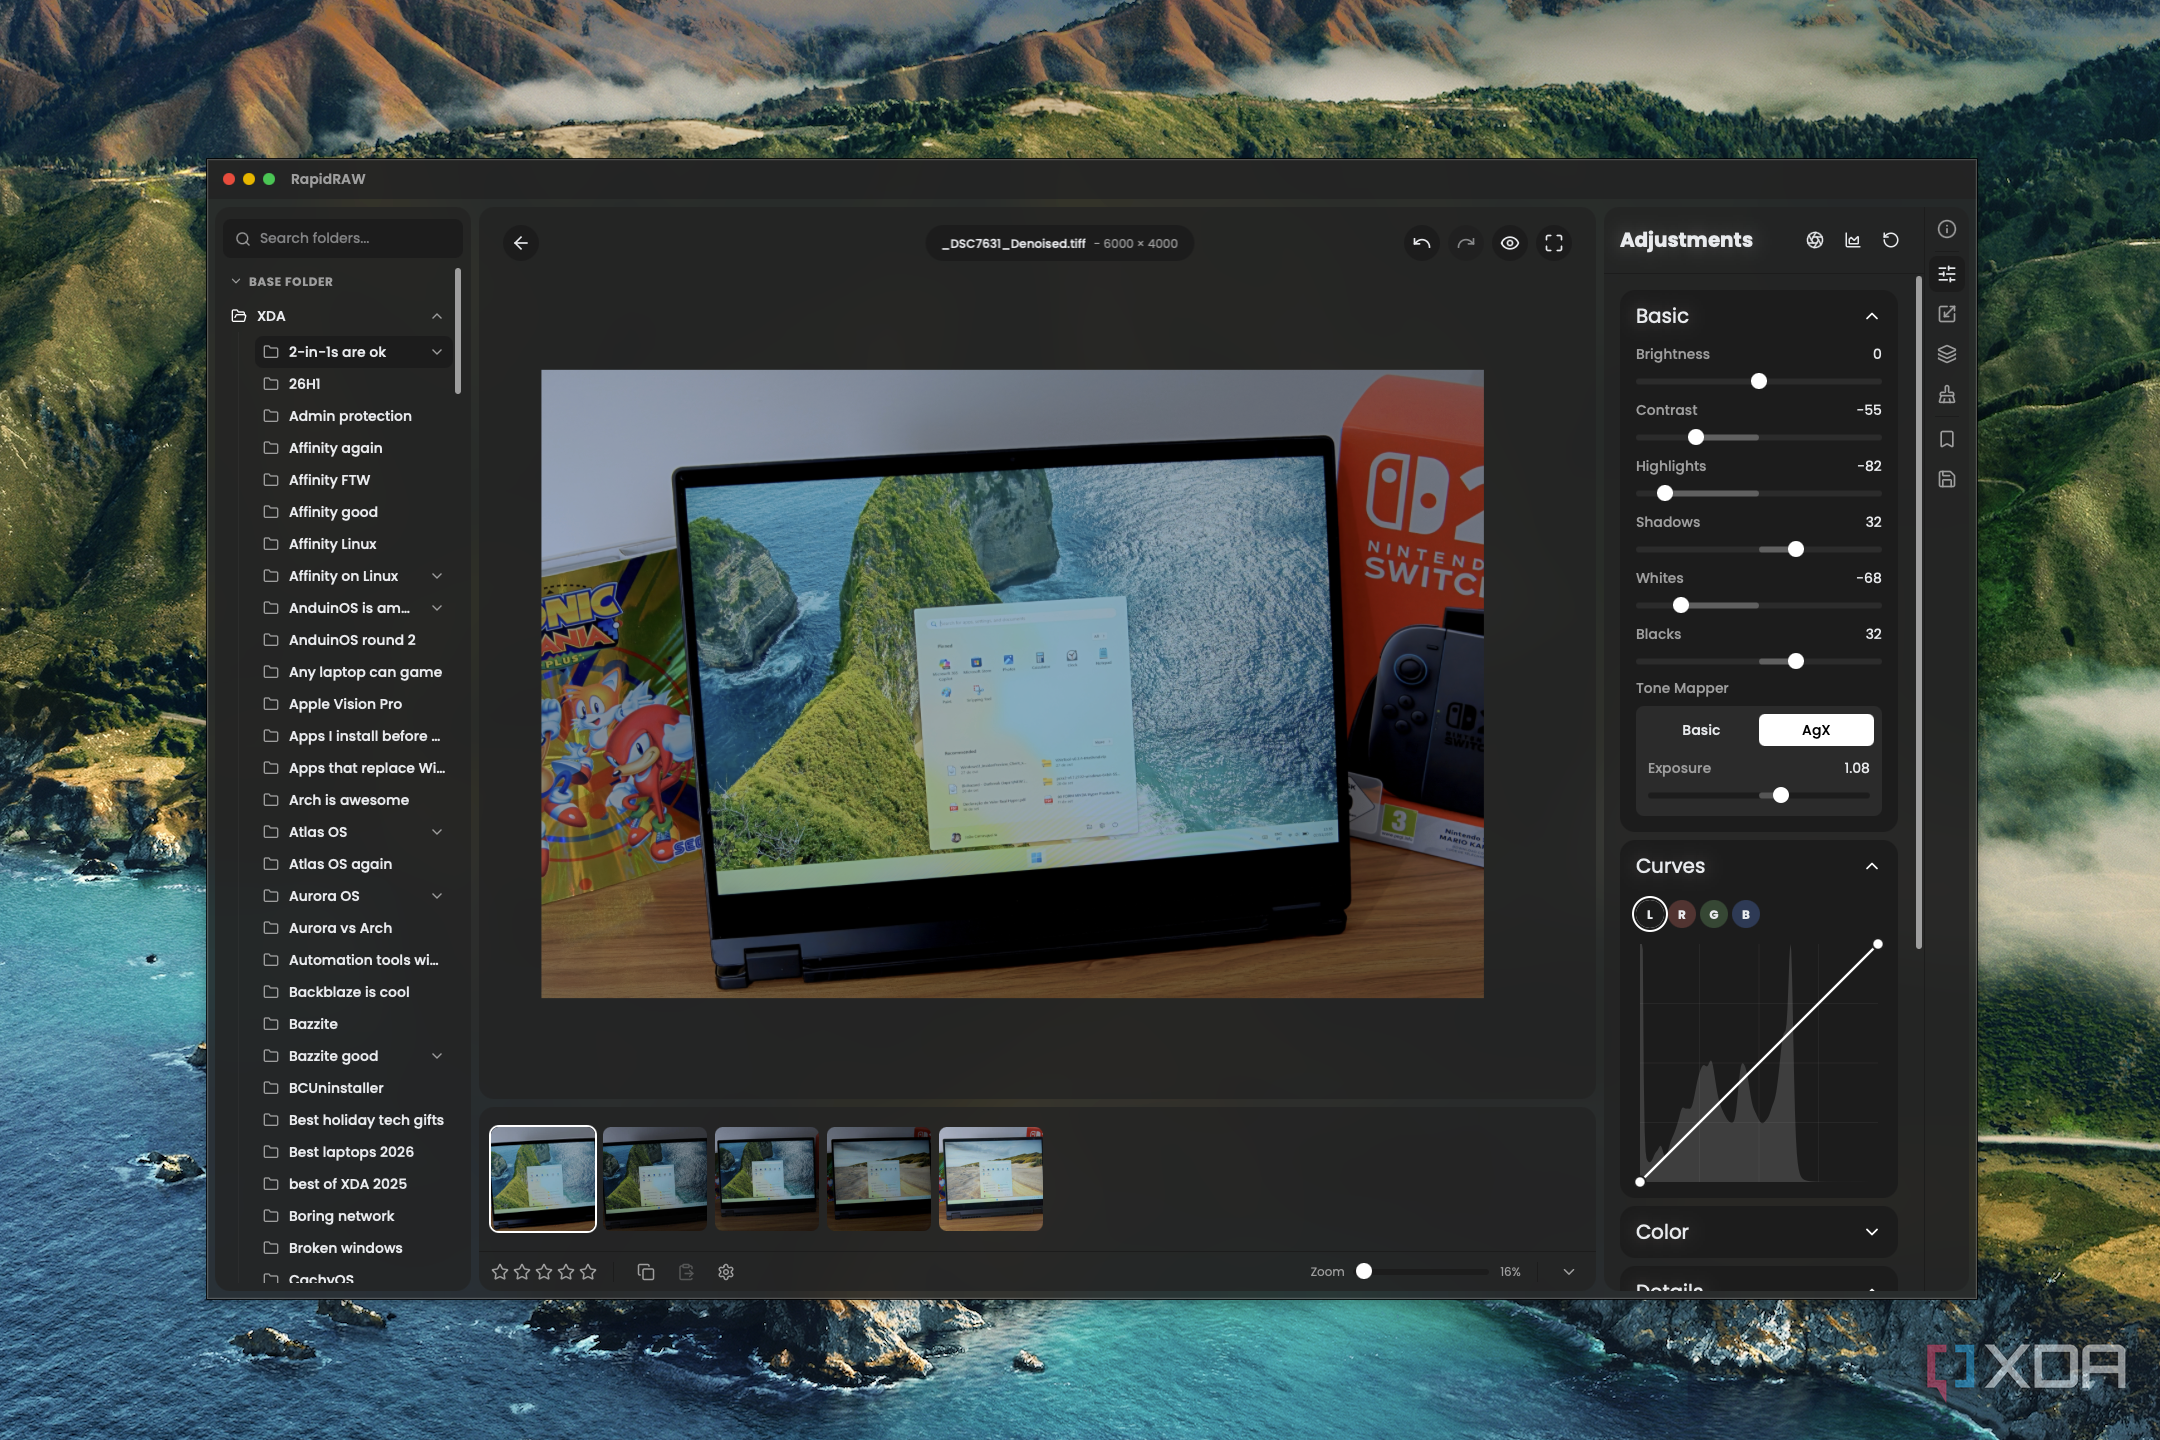Image resolution: width=2160 pixels, height=1440 pixels.
Task: Select the G green curve channel
Action: [1714, 914]
